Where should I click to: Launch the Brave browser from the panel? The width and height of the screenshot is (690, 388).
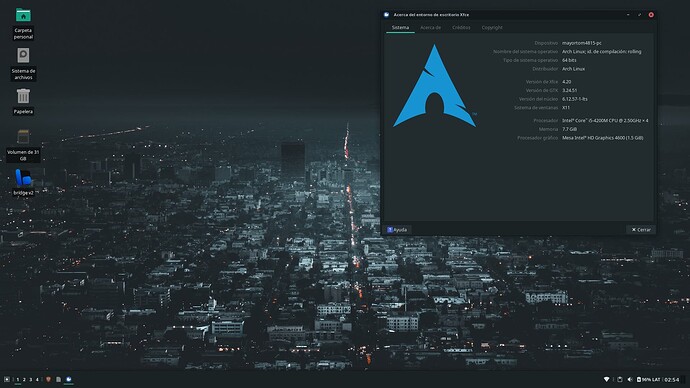click(48, 379)
